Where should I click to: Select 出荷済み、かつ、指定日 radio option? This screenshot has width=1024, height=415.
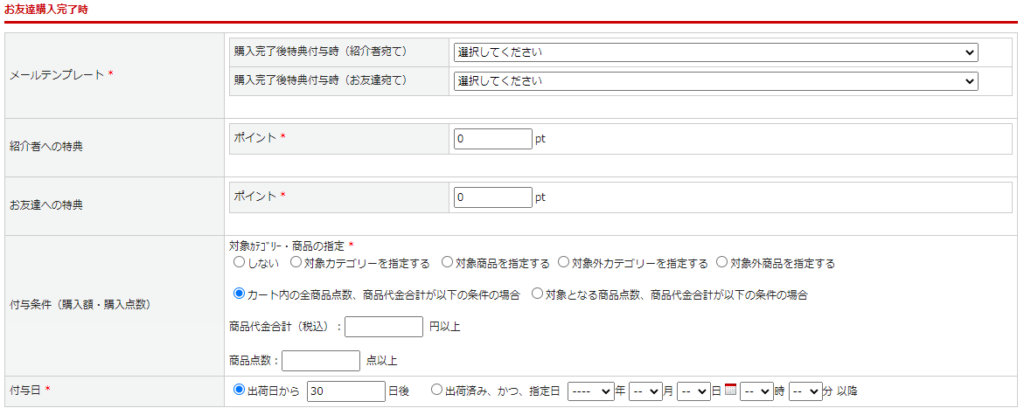[x=437, y=391]
